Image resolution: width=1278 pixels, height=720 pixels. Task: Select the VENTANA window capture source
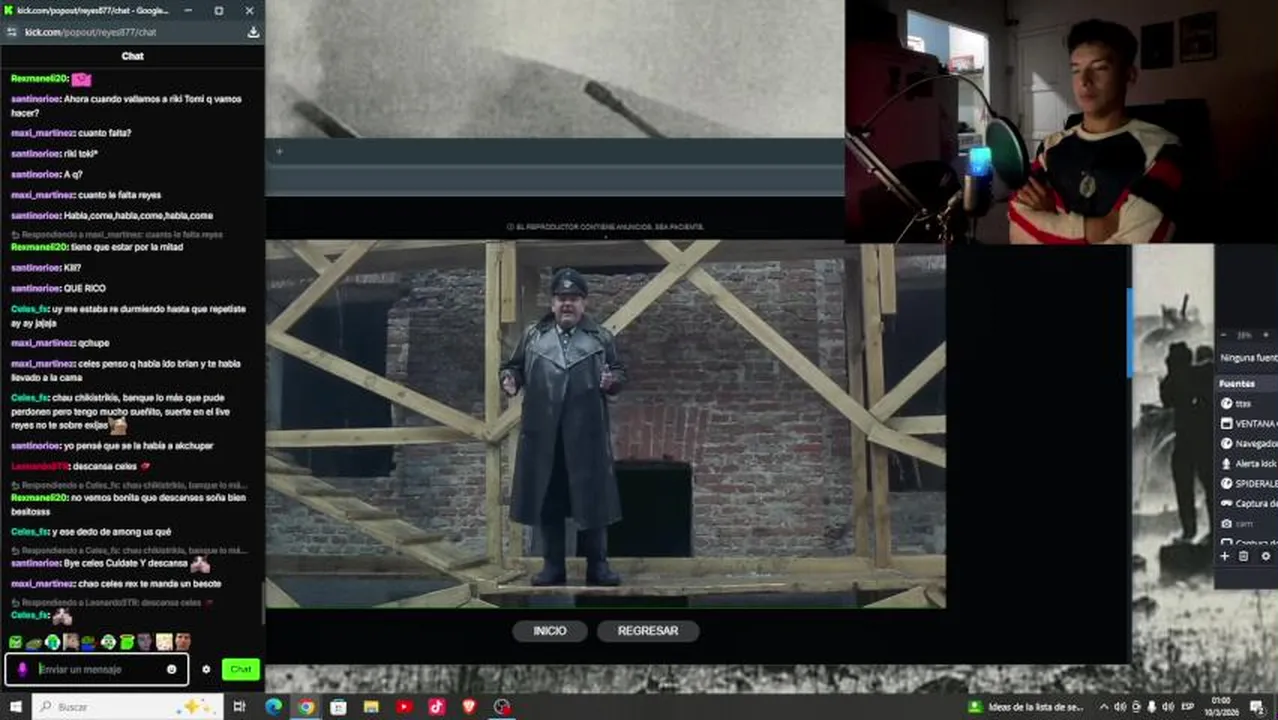point(1247,423)
